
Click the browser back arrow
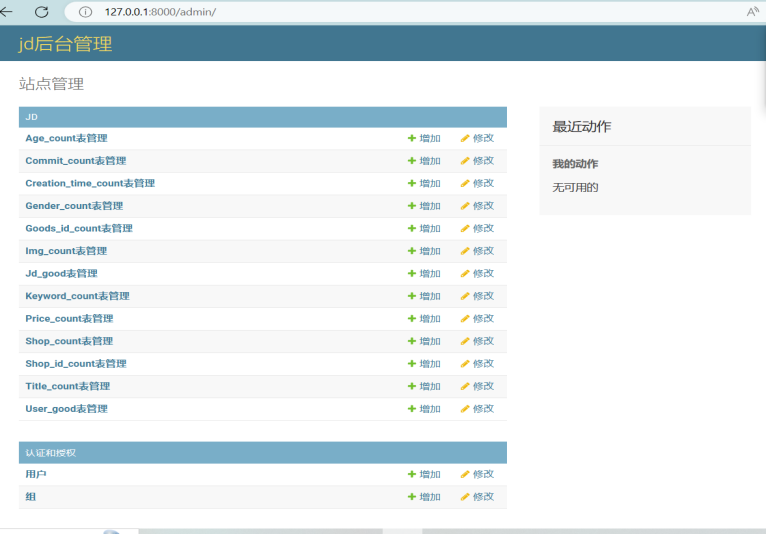click(x=6, y=12)
